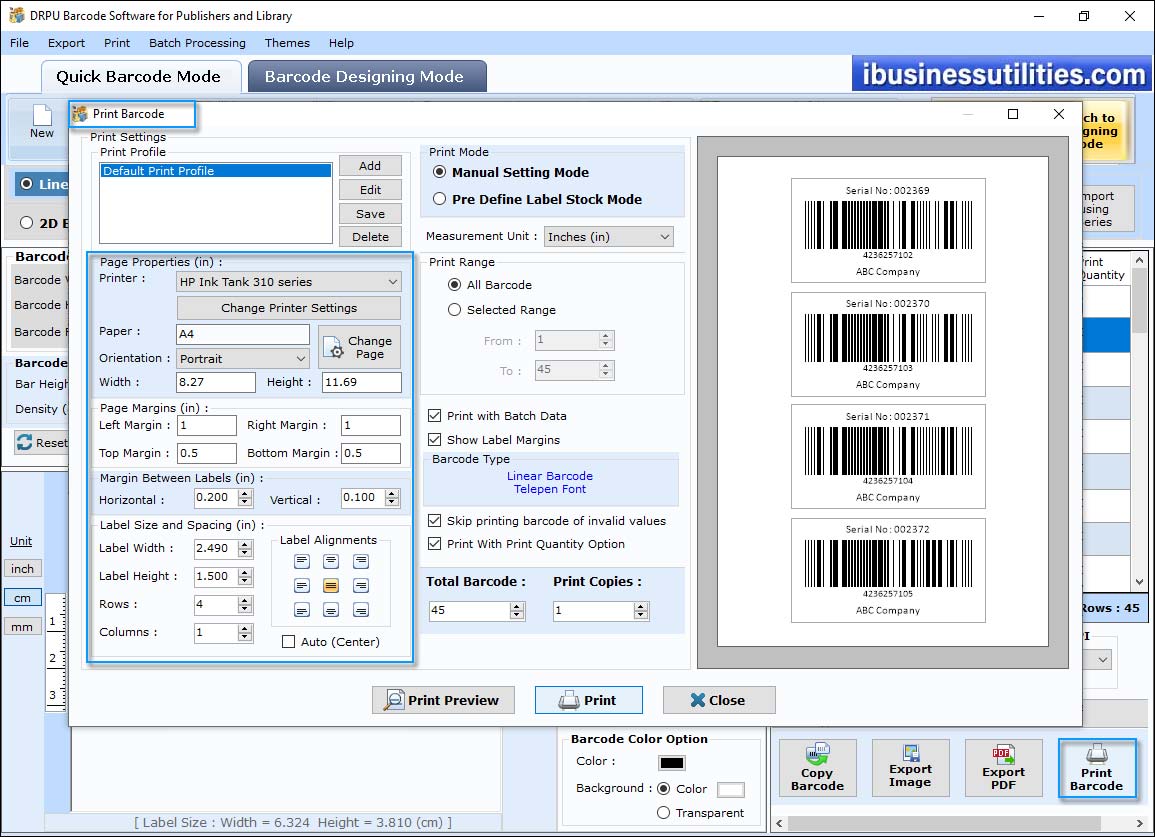Image resolution: width=1155 pixels, height=837 pixels.
Task: Toggle Print With Print Quantity Option
Action: [x=435, y=544]
